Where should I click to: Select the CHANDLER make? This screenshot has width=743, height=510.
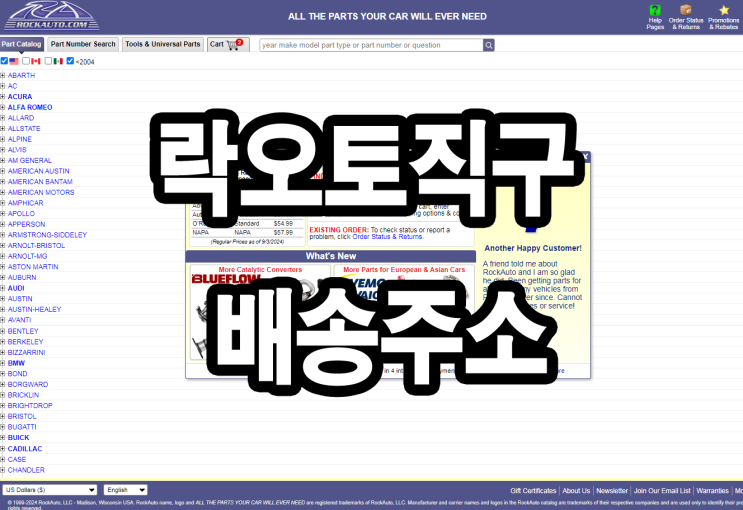click(x=26, y=470)
